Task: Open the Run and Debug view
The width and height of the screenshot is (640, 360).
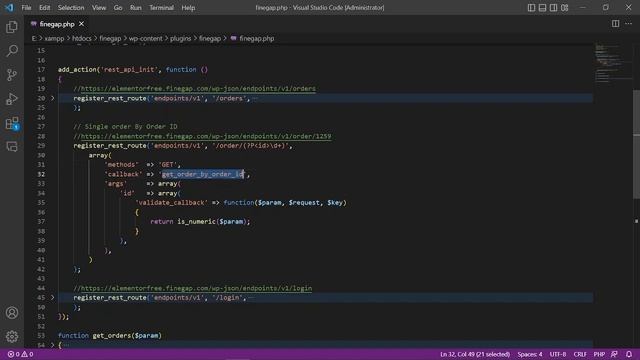Action: tap(12, 99)
